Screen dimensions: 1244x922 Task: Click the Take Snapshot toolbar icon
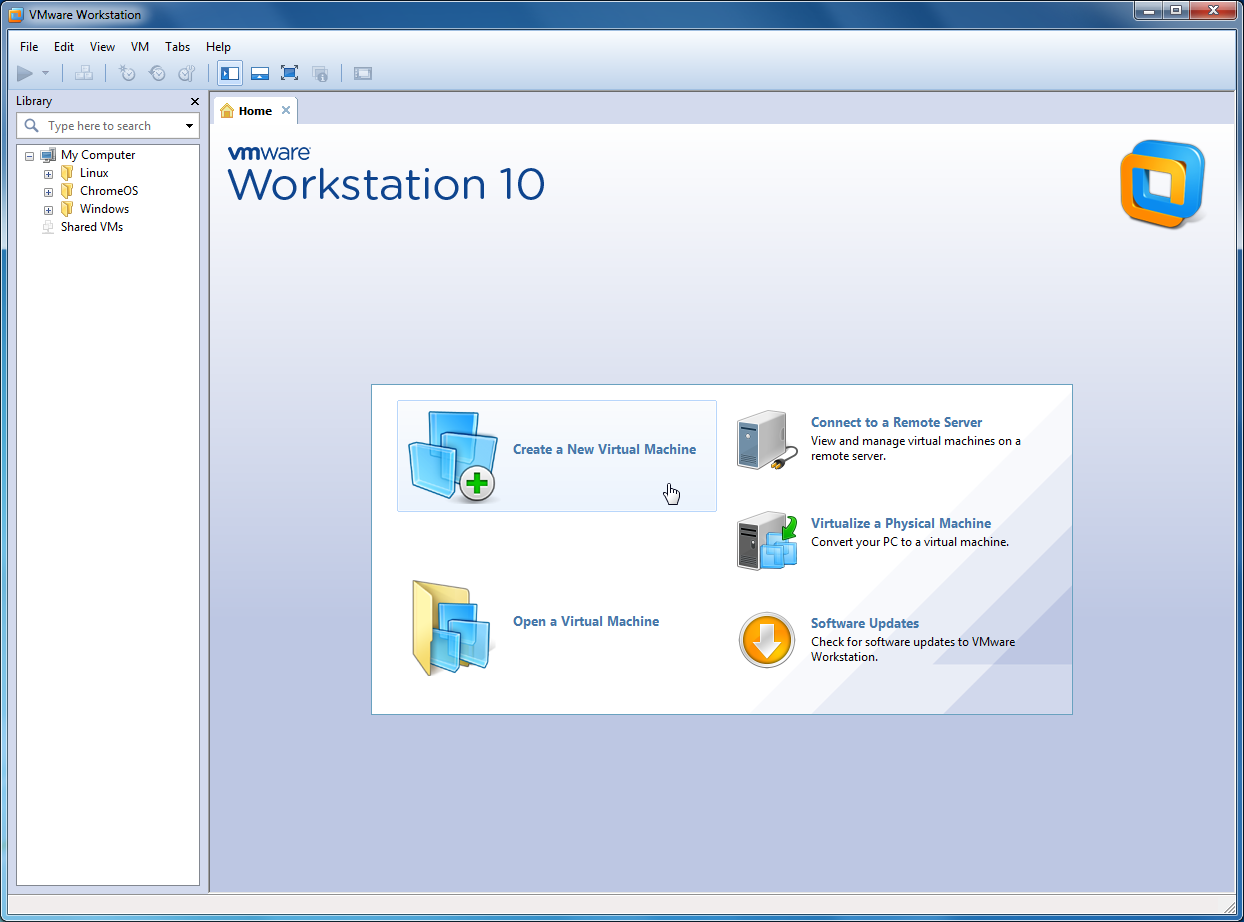click(x=127, y=73)
